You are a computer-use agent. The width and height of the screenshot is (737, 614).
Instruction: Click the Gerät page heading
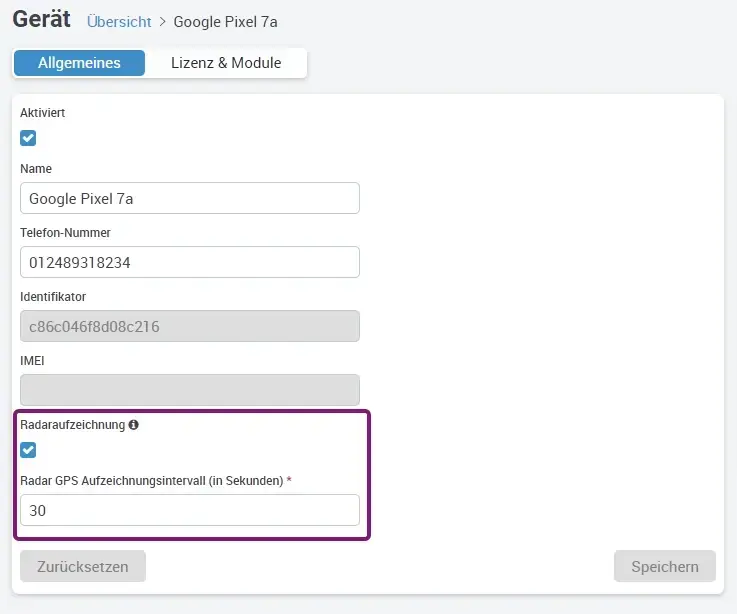pyautogui.click(x=41, y=19)
